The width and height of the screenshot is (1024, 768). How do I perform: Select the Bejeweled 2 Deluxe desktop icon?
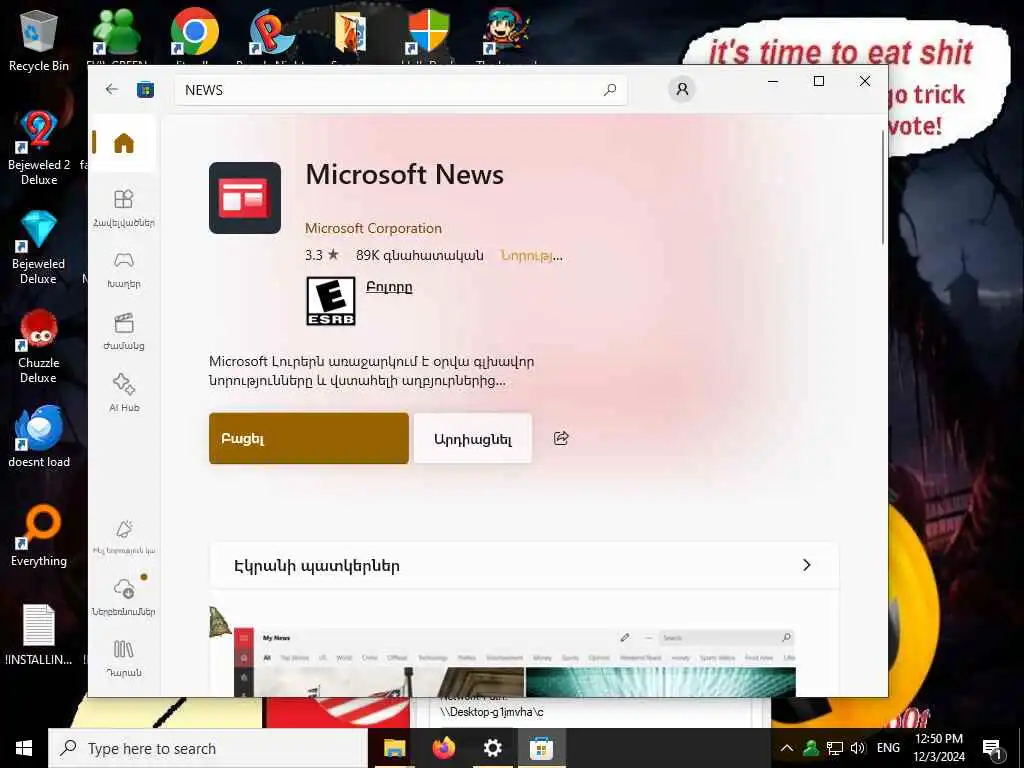39,149
